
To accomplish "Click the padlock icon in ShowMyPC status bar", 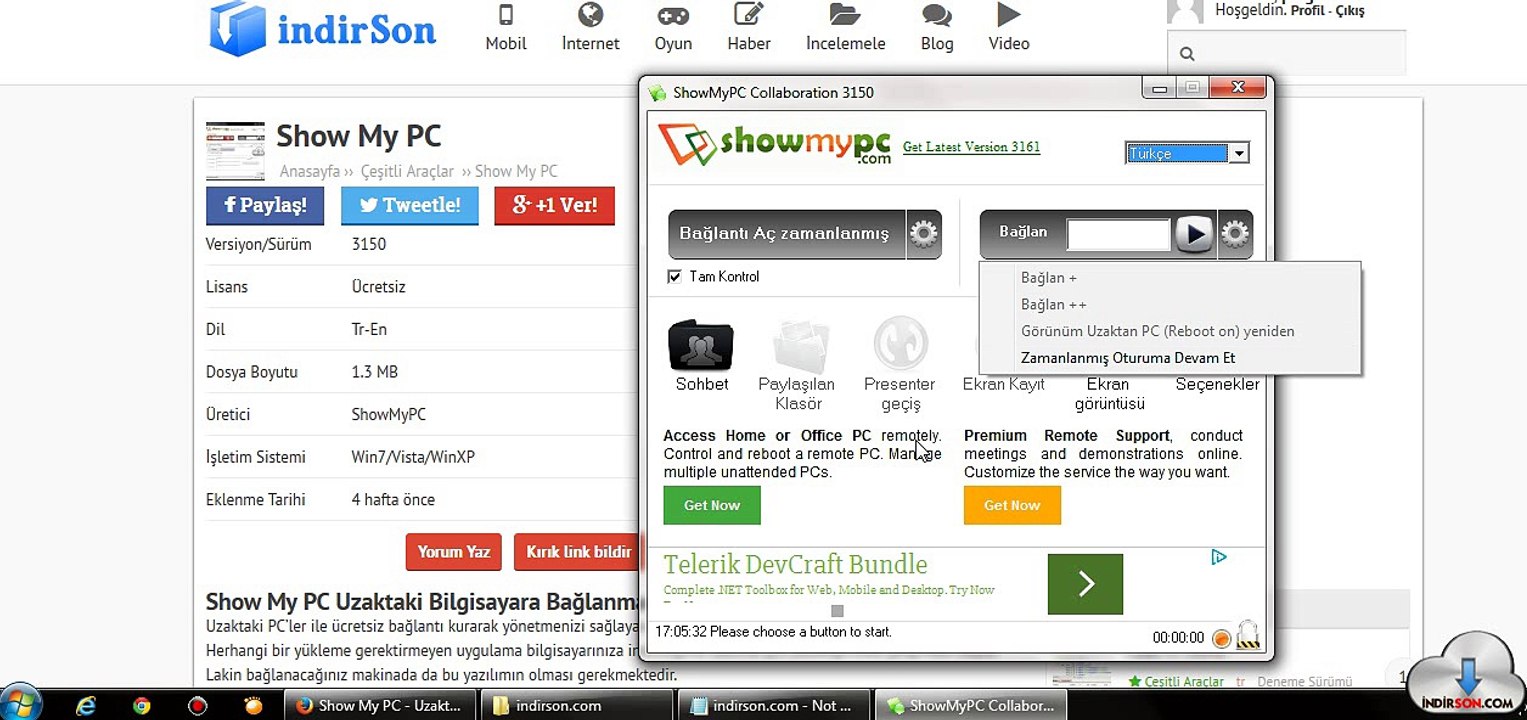I will click(x=1247, y=634).
